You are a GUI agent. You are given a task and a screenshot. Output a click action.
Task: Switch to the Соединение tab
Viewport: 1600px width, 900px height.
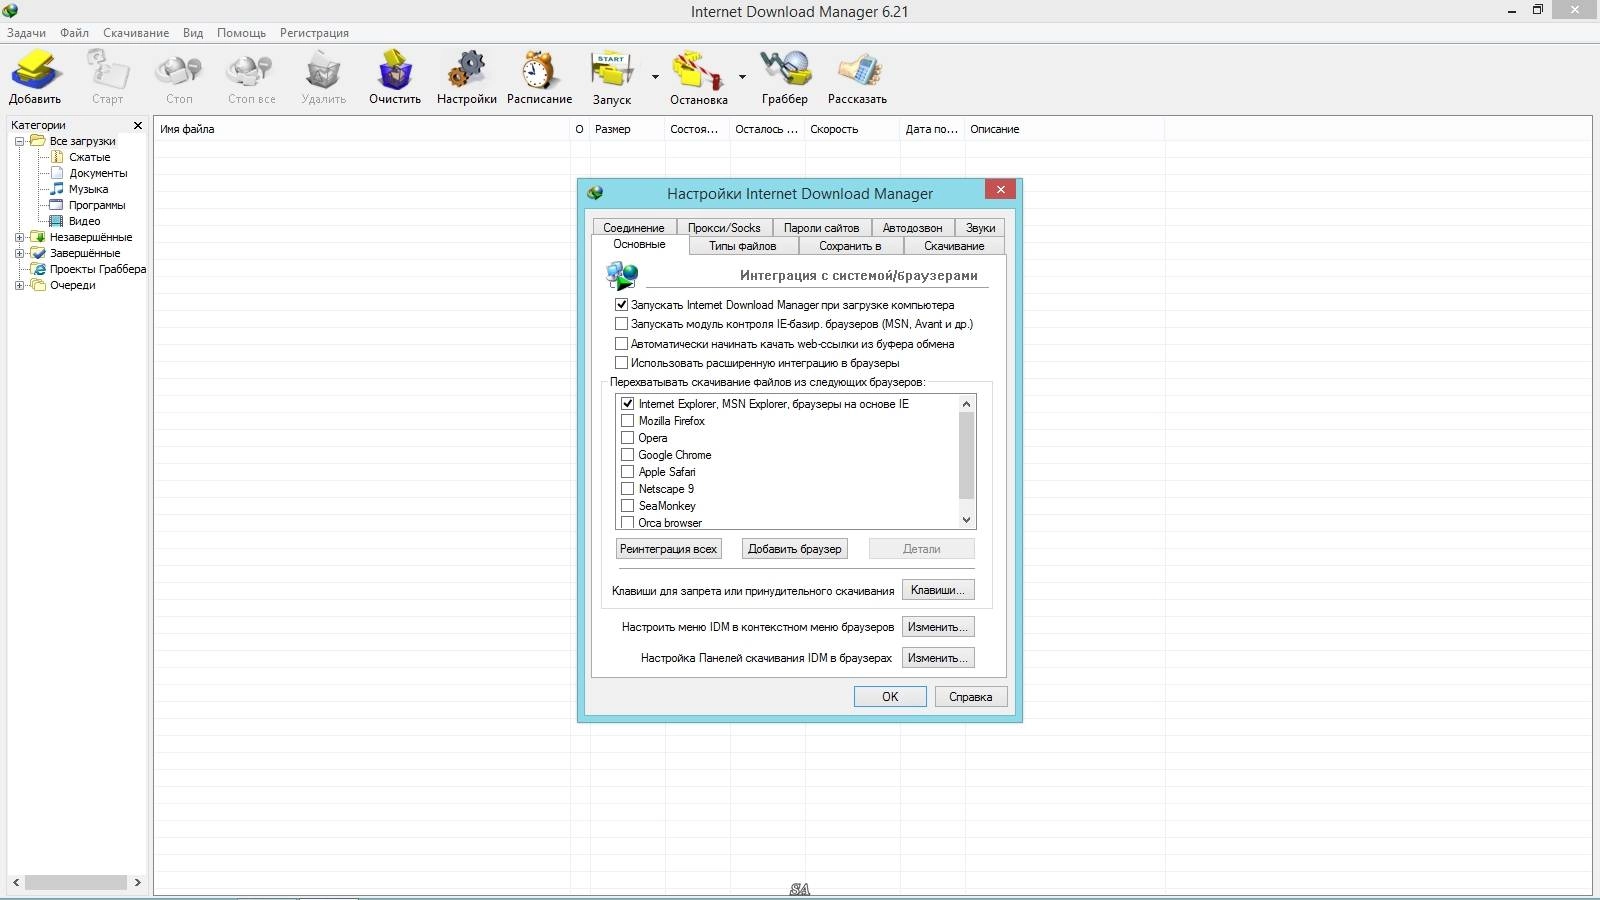tap(634, 228)
